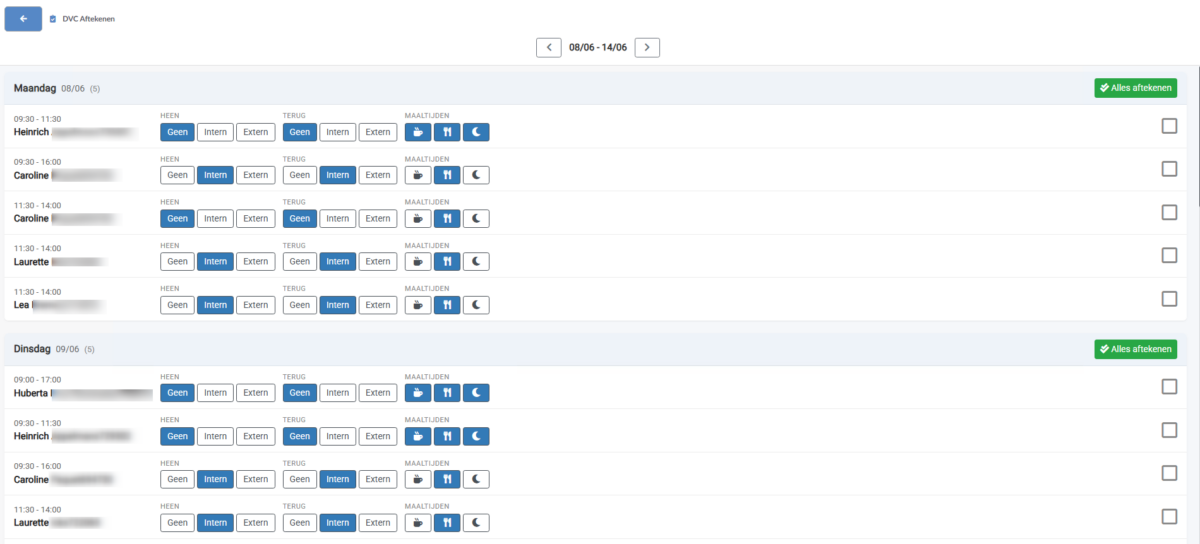Toggle dinner moon icon for Laurette on Maandag
1200x544 pixels.
coord(476,261)
